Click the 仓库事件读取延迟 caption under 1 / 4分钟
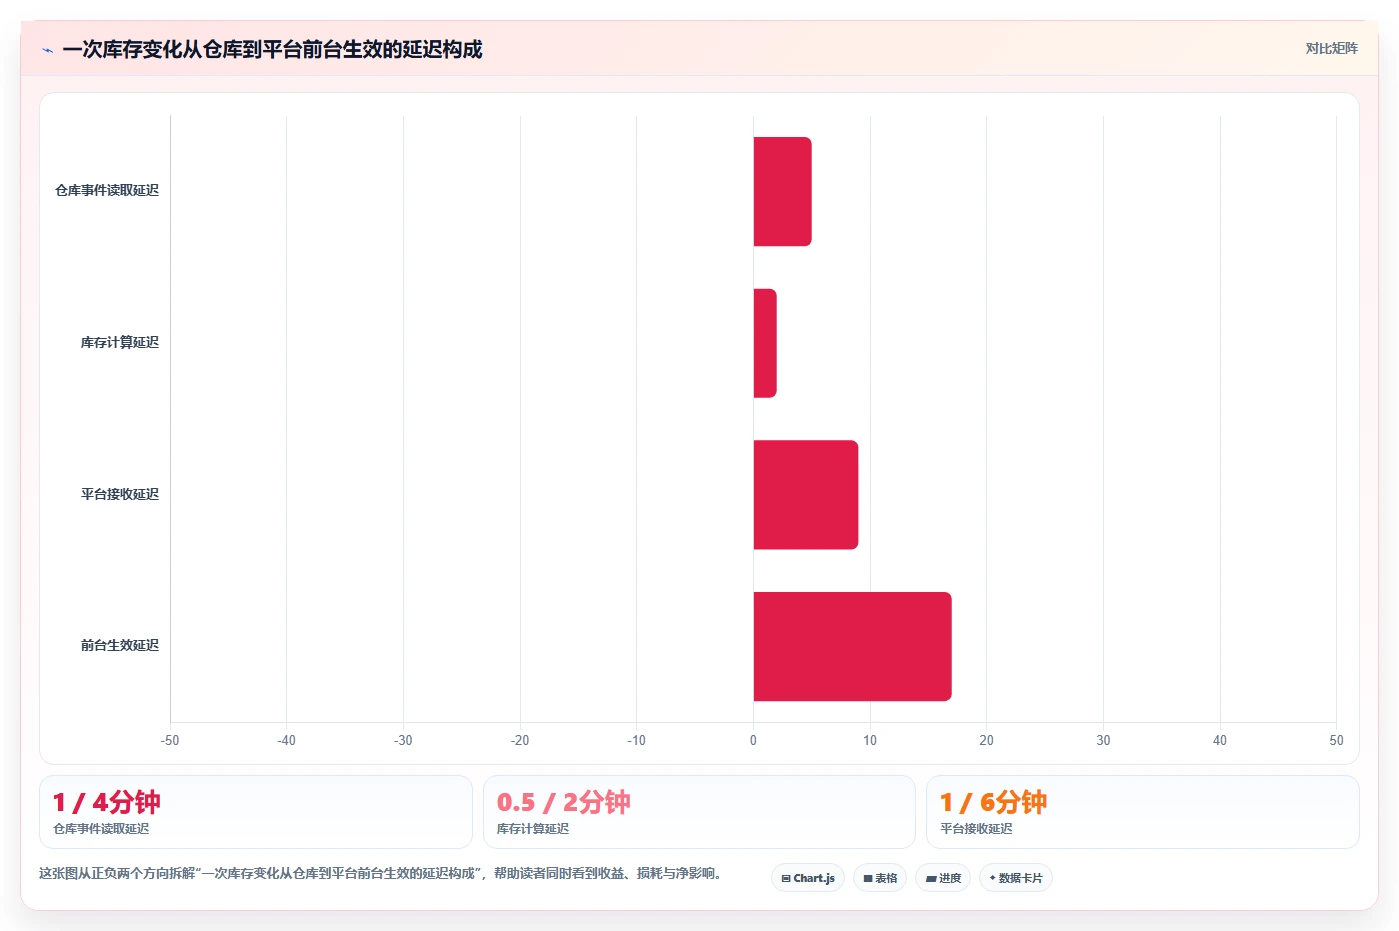The image size is (1399, 931). (x=101, y=829)
